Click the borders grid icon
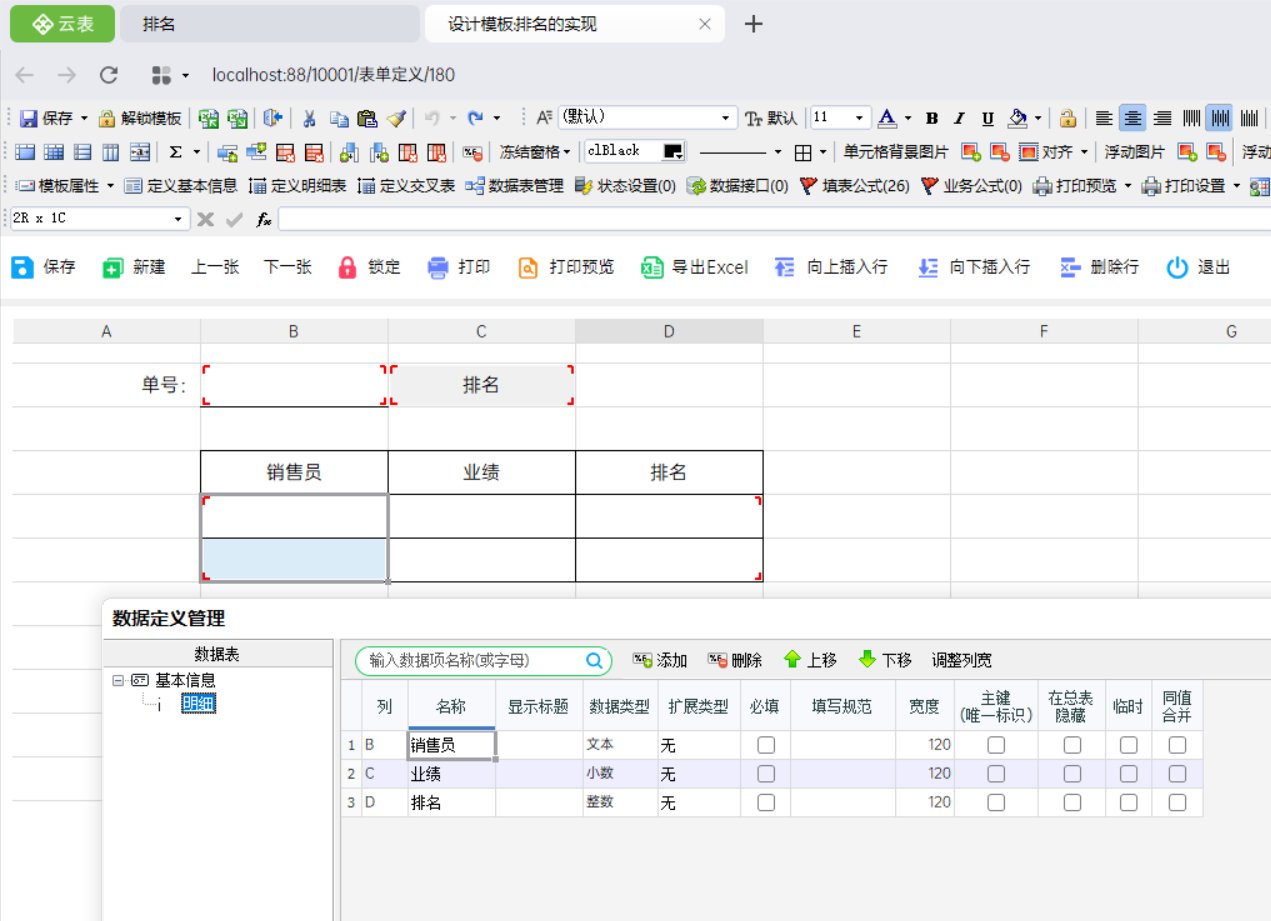The height and width of the screenshot is (921, 1271). pyautogui.click(x=803, y=152)
